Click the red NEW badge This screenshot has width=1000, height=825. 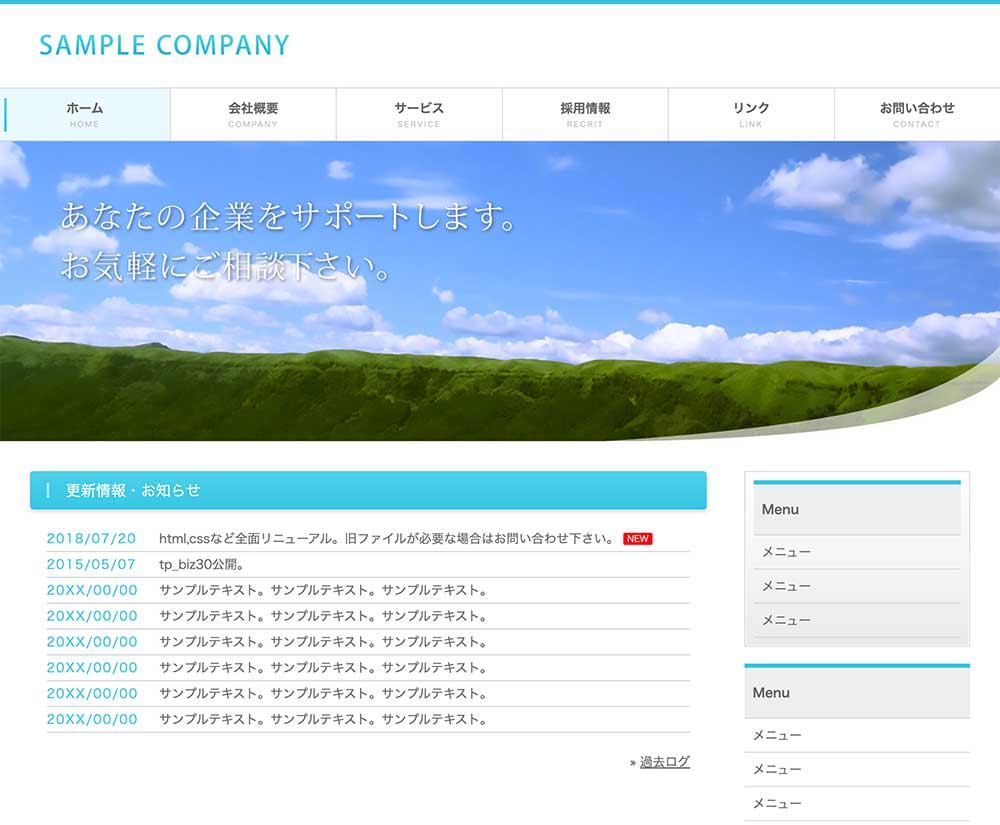637,539
